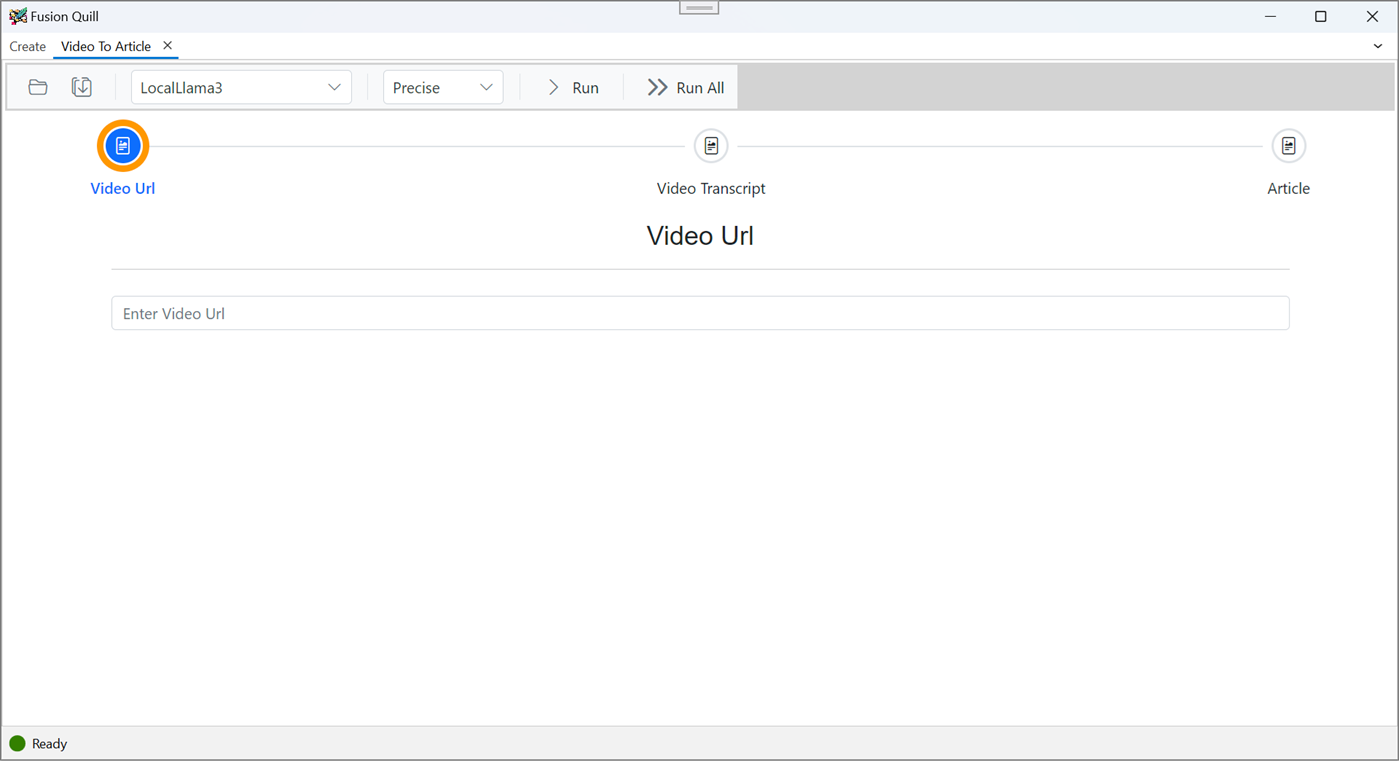Open a file using the folder icon
The height and width of the screenshot is (761, 1399).
(38, 87)
